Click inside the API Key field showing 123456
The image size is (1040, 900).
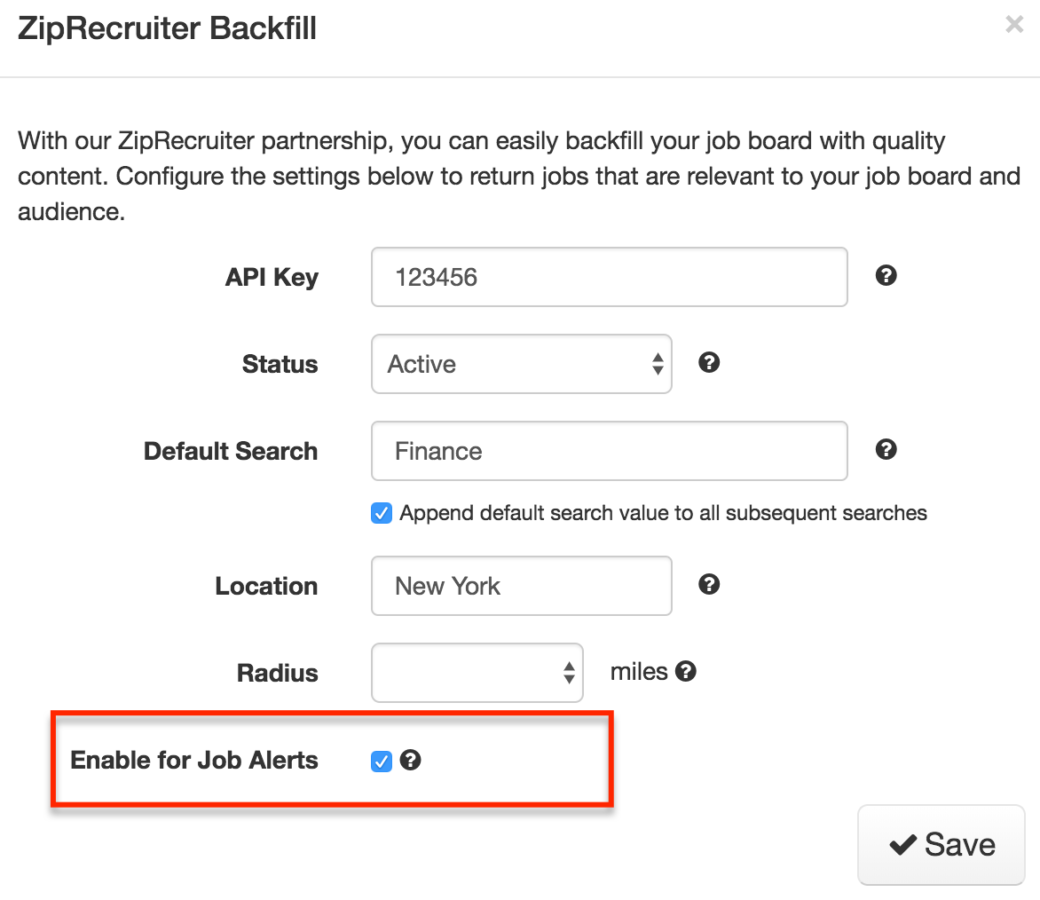608,277
